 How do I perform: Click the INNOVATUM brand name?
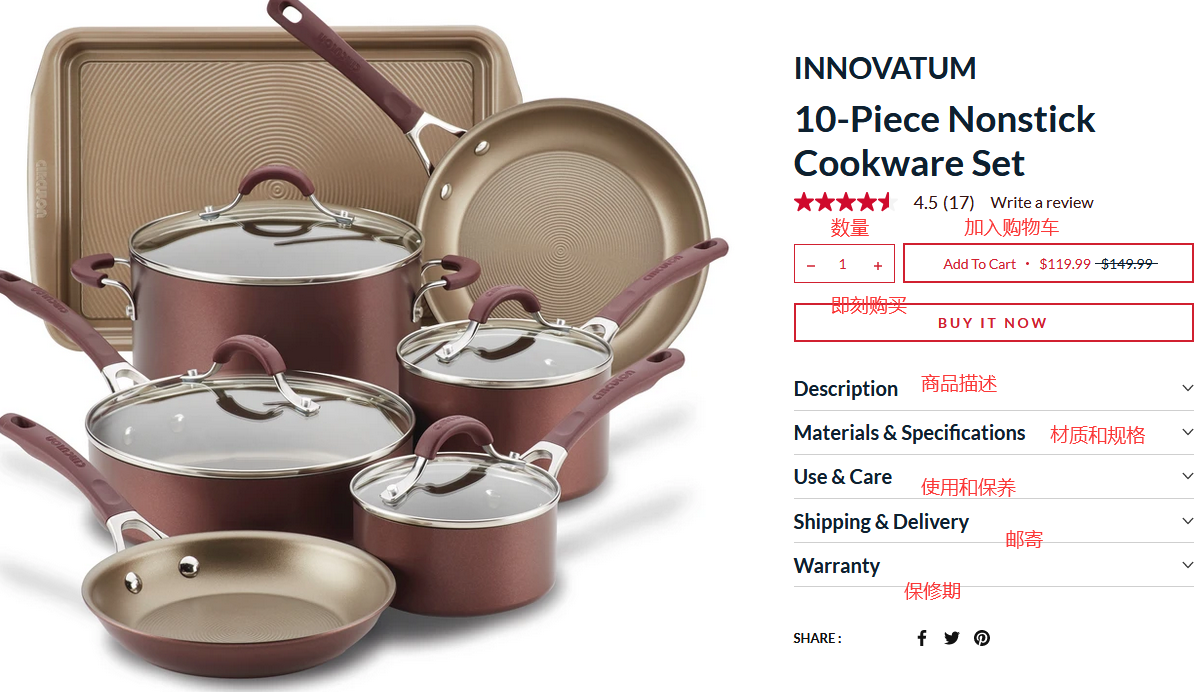pyautogui.click(x=885, y=68)
